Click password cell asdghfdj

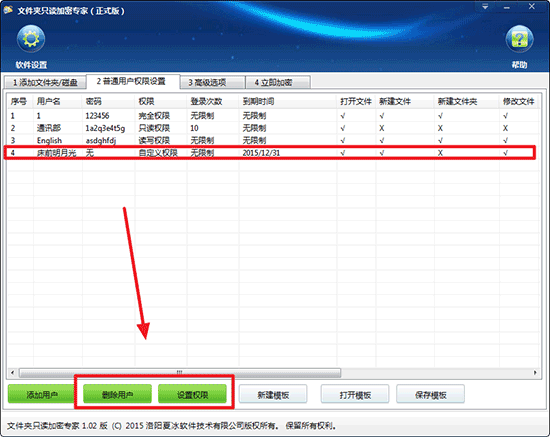coord(100,141)
